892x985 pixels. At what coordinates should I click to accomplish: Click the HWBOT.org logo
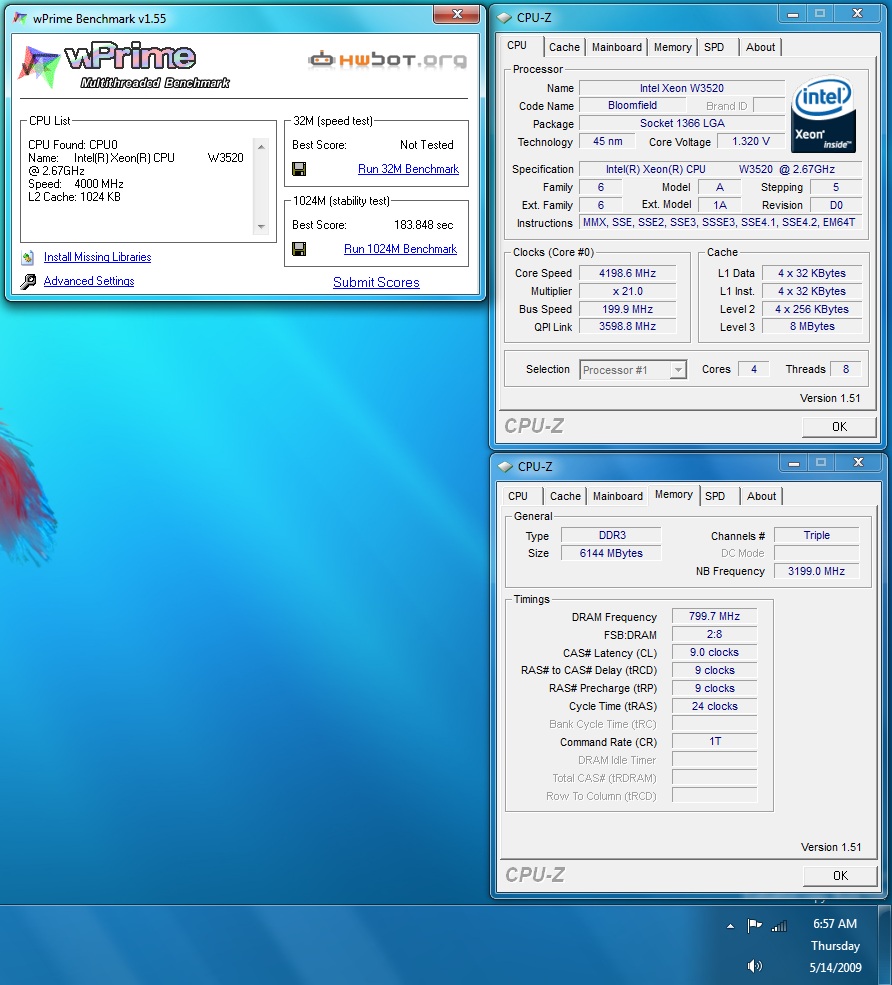coord(388,60)
